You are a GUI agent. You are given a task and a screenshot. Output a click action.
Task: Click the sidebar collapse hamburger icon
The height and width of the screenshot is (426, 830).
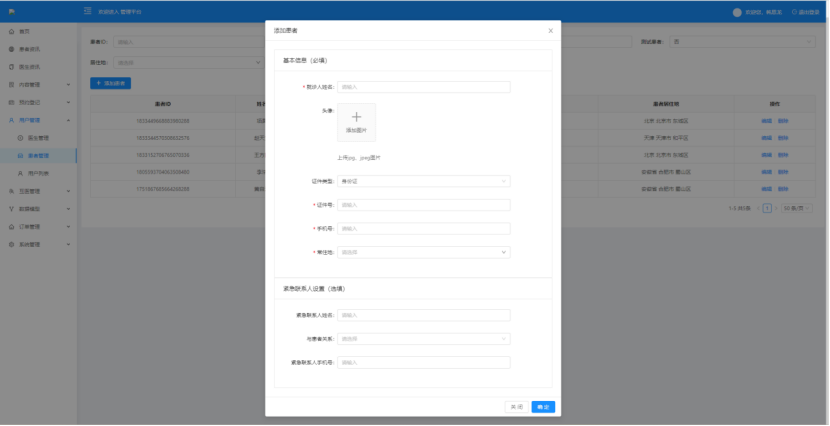coord(88,12)
